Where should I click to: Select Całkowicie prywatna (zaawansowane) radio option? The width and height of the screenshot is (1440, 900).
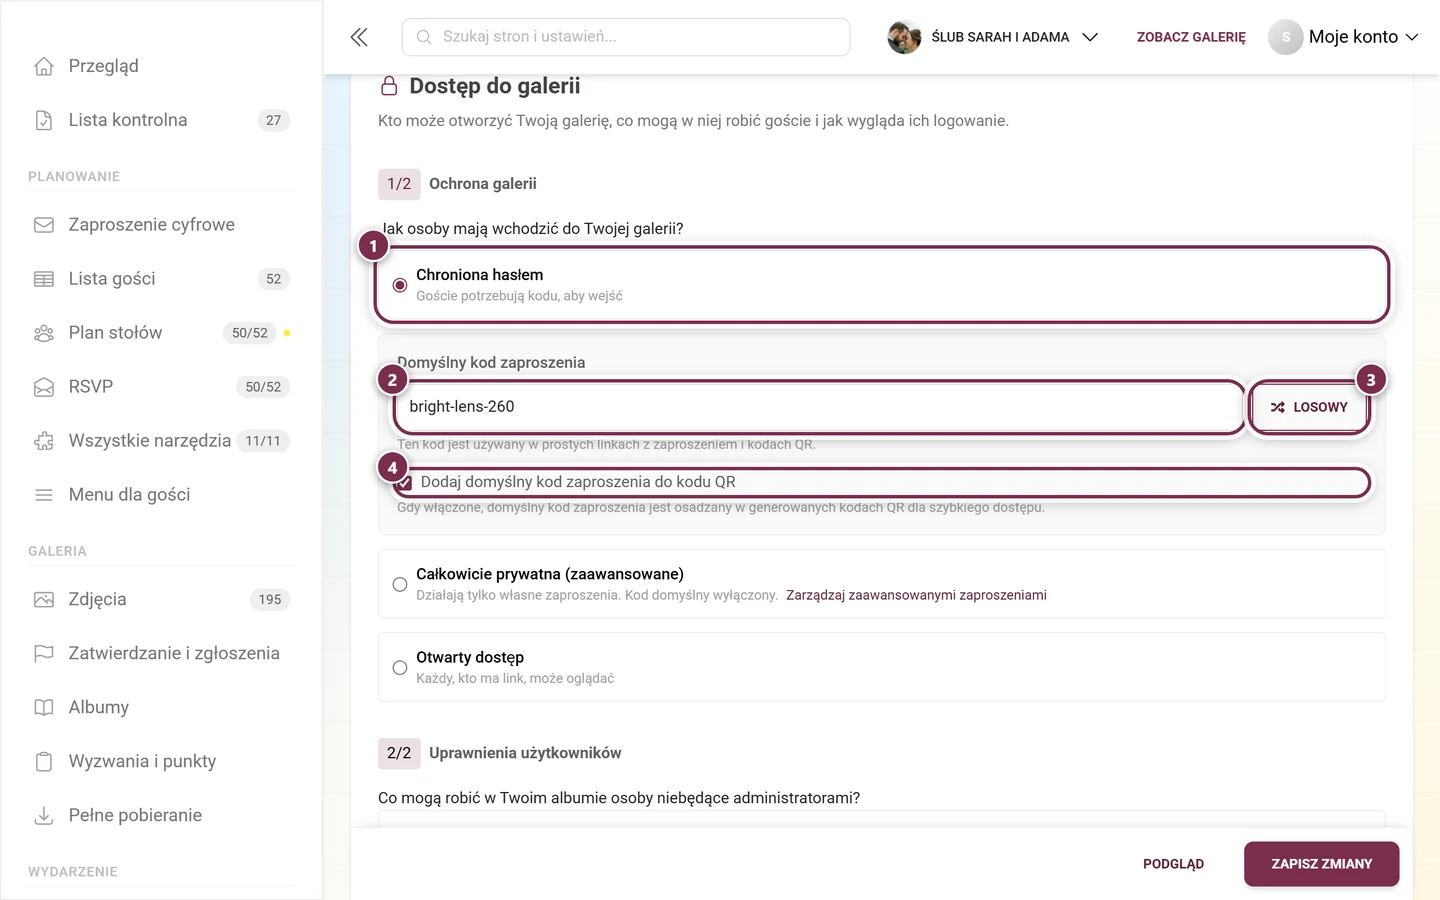click(x=400, y=584)
